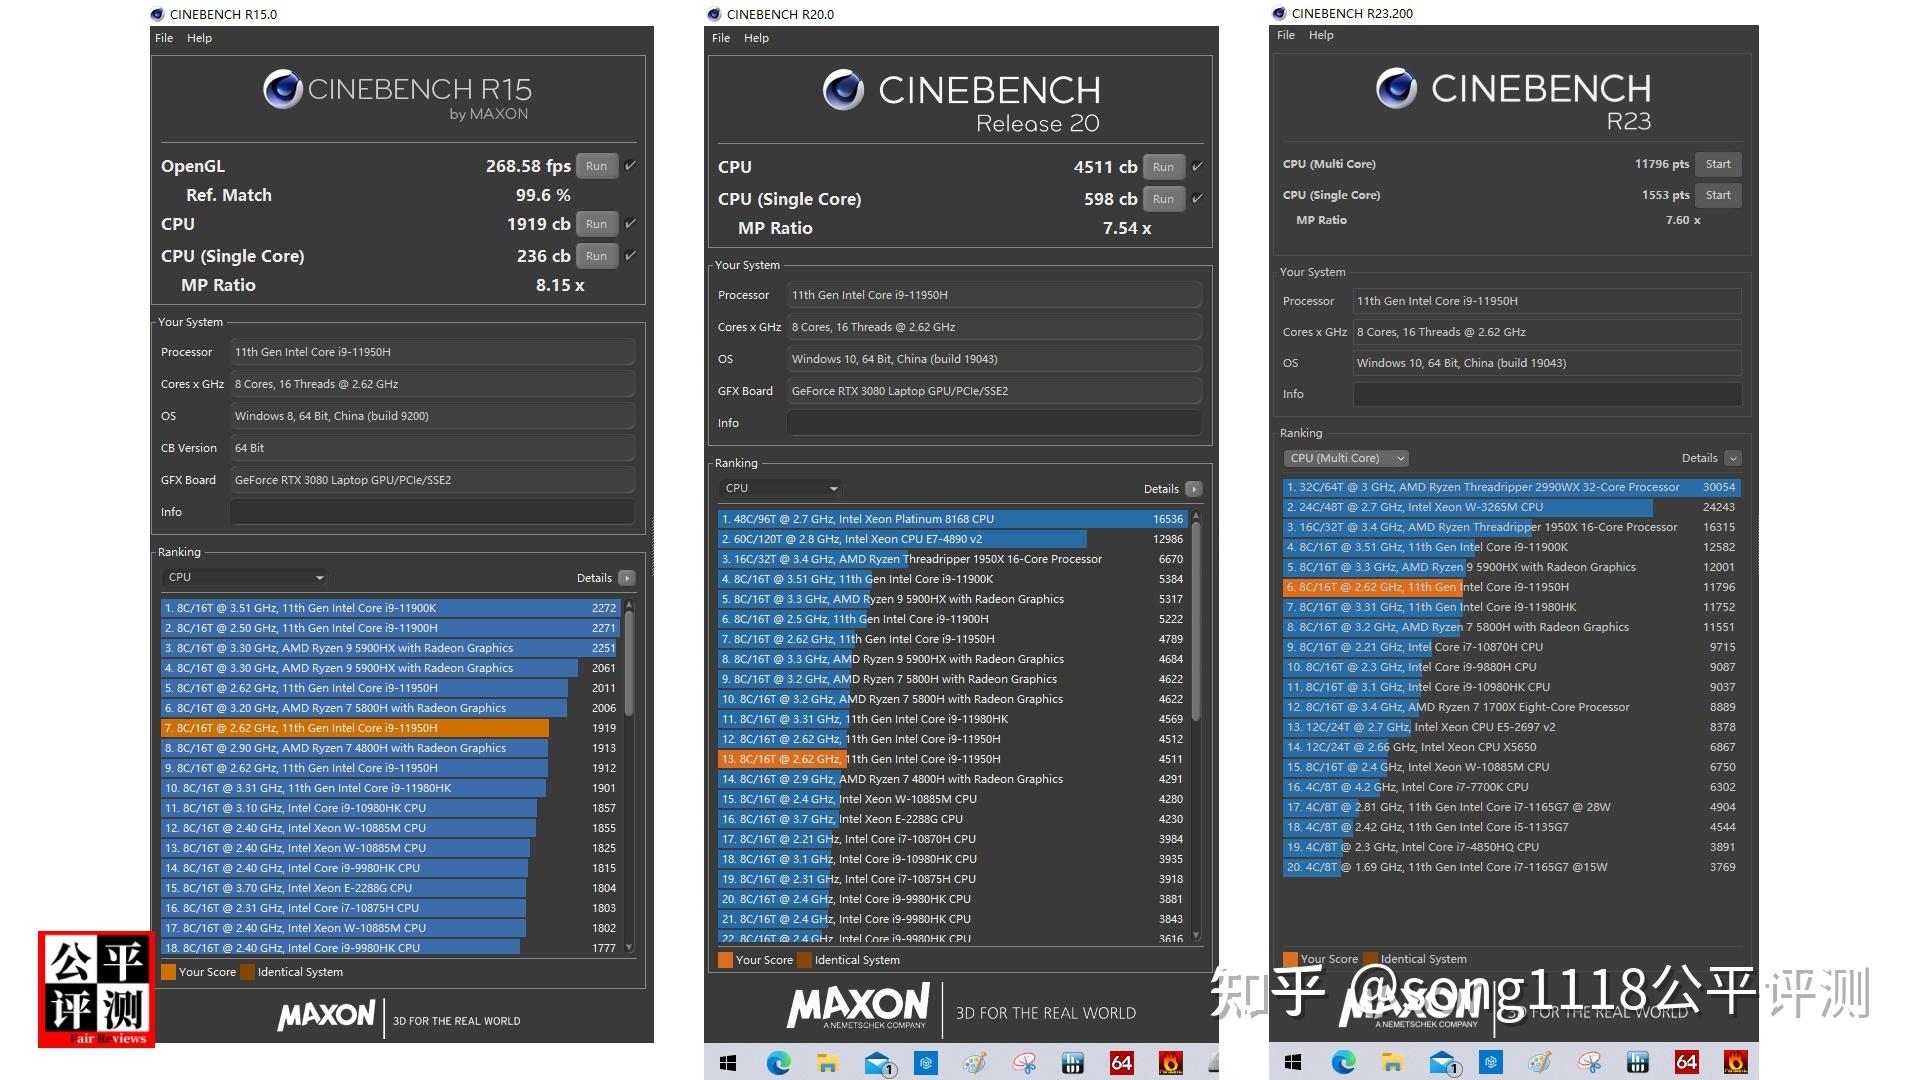Open the Help menu in Cinebench R15
Screen dimensions: 1920x1080
pos(199,38)
